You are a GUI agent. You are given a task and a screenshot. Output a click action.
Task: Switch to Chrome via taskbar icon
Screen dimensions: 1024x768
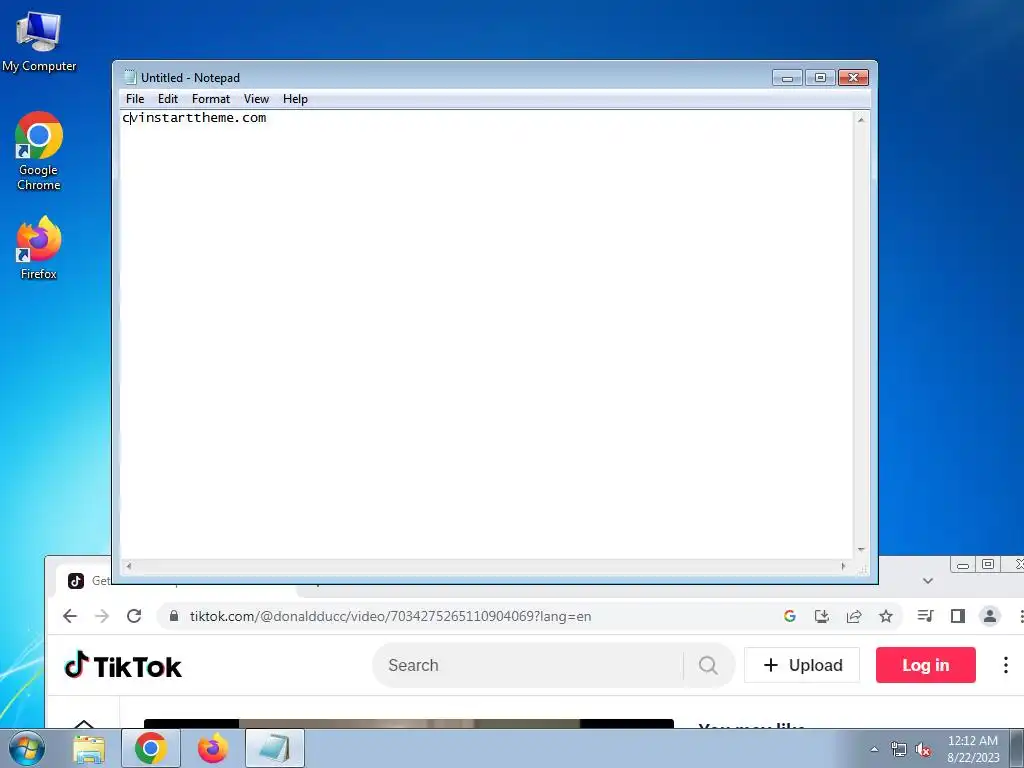151,748
